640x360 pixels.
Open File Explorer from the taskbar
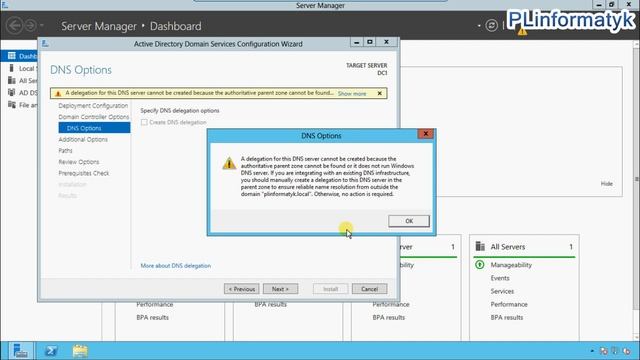click(x=80, y=351)
